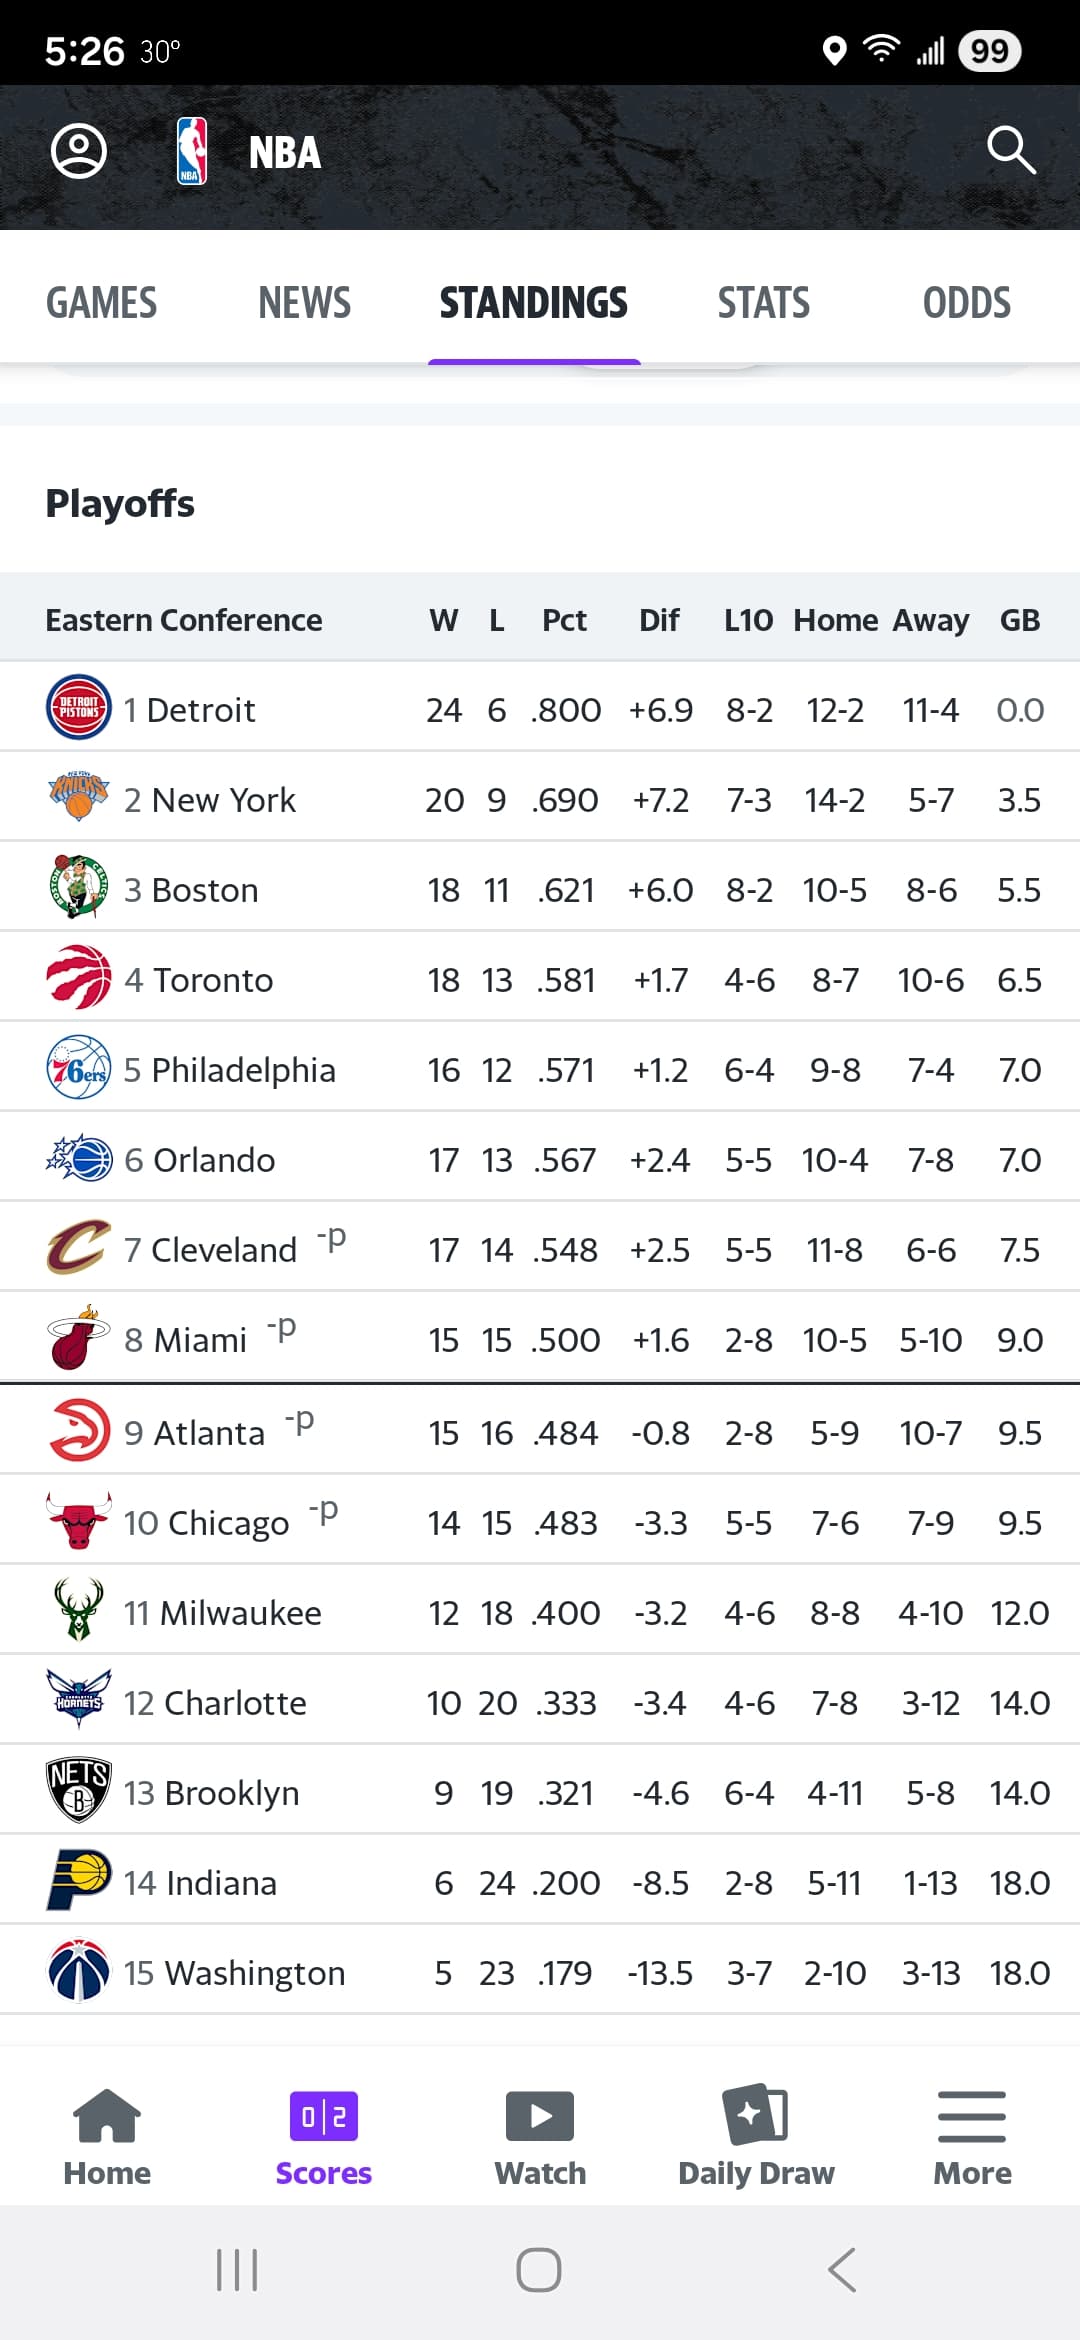Open the STATS tab
1080x2340 pixels.
pyautogui.click(x=764, y=303)
